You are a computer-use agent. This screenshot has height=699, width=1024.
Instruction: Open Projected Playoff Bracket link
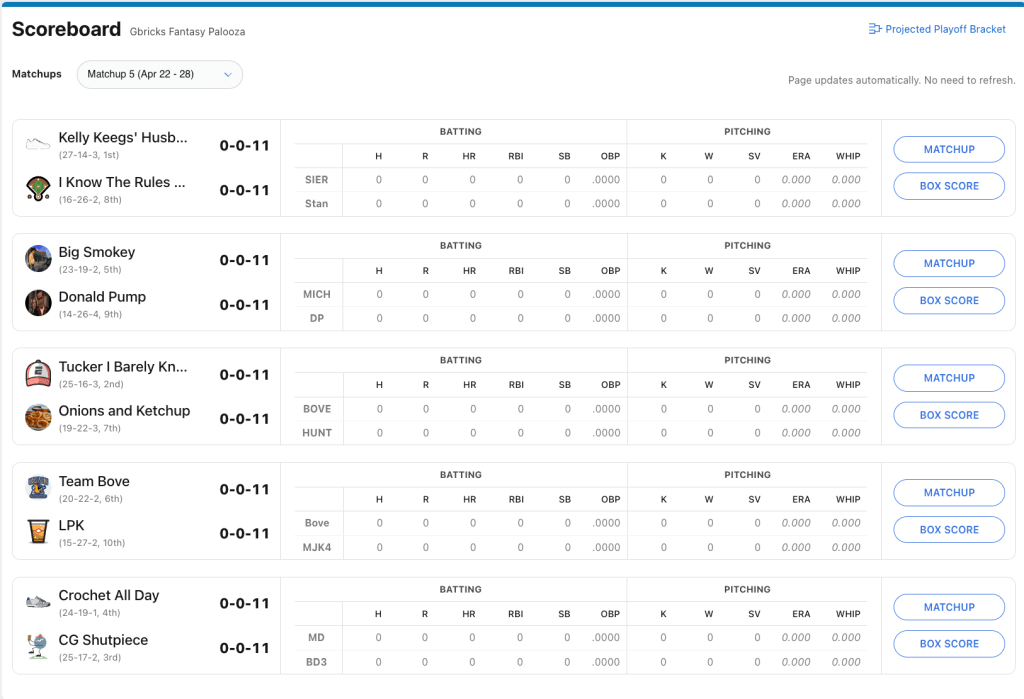point(945,30)
